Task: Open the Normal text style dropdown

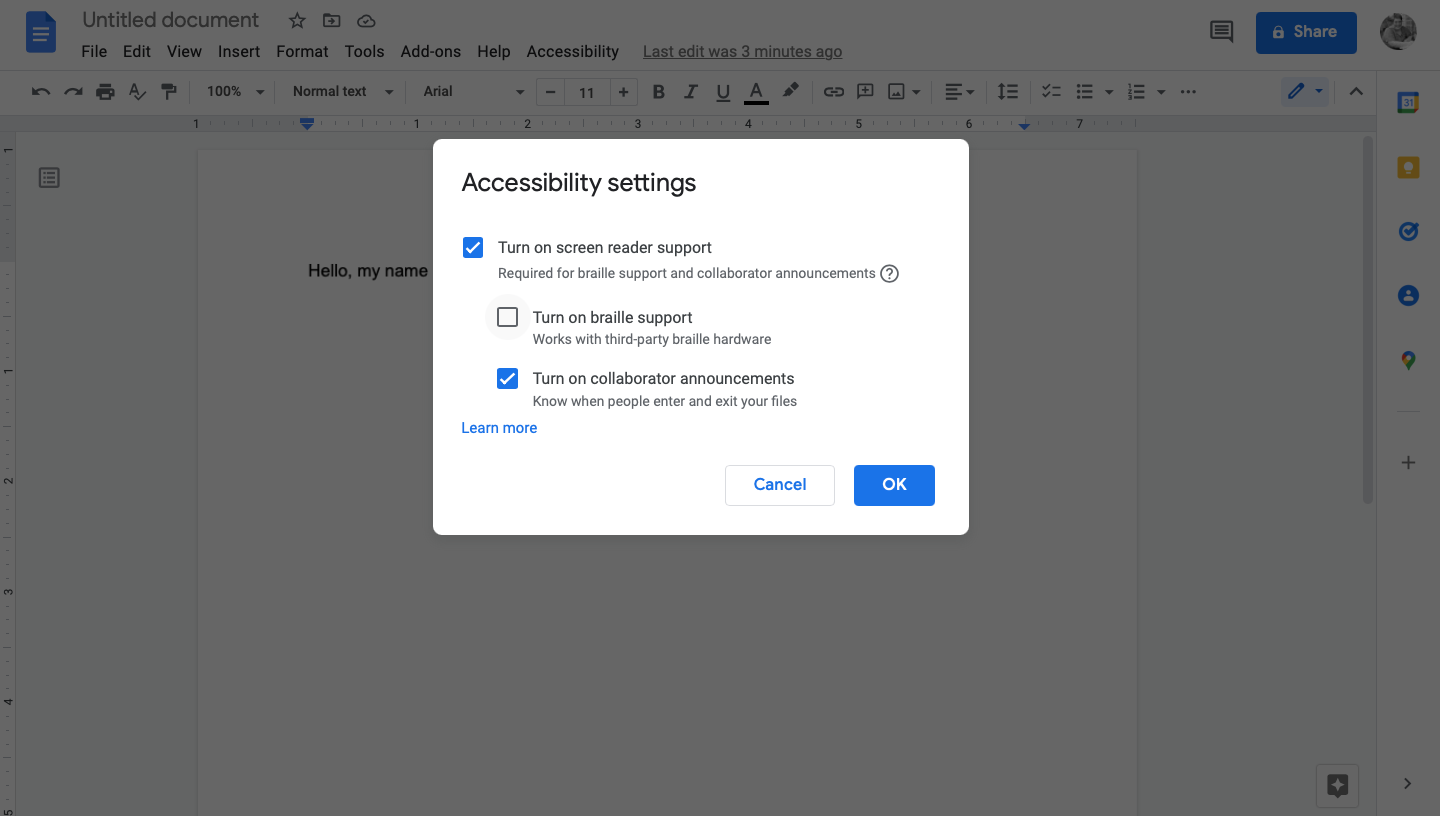Action: [x=343, y=92]
